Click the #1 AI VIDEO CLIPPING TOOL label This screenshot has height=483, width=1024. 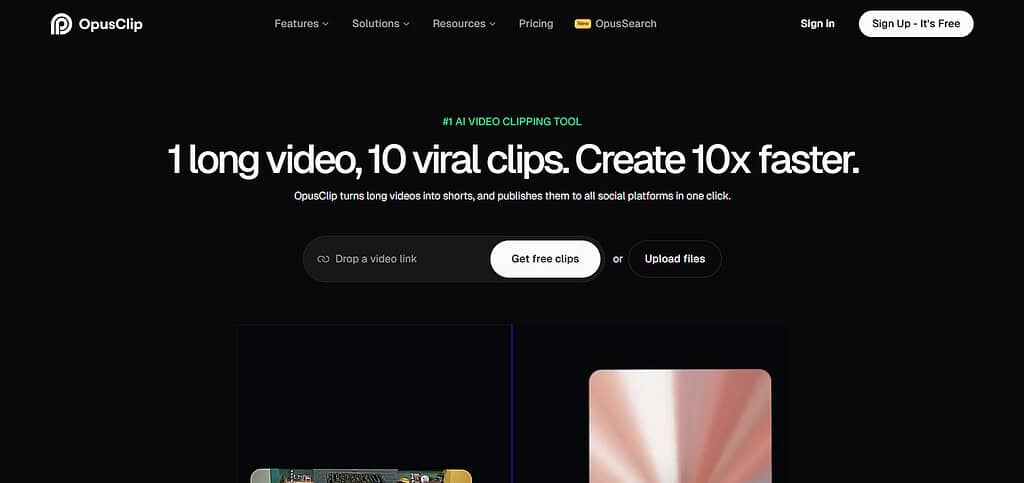pos(512,121)
